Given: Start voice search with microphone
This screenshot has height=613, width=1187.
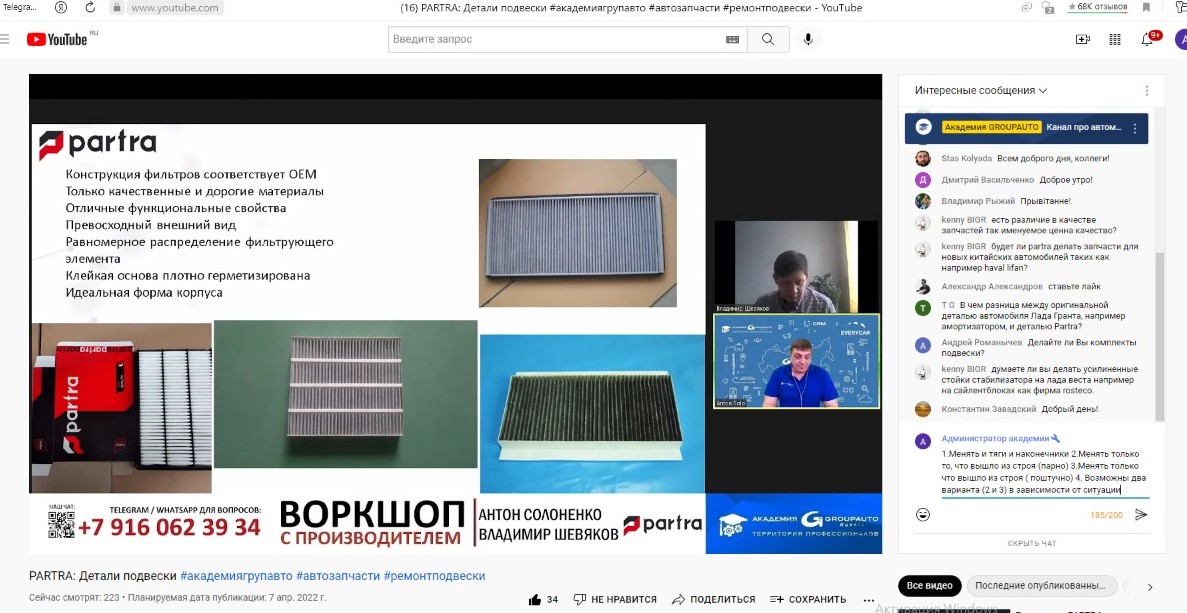Looking at the screenshot, I should click(x=808, y=39).
